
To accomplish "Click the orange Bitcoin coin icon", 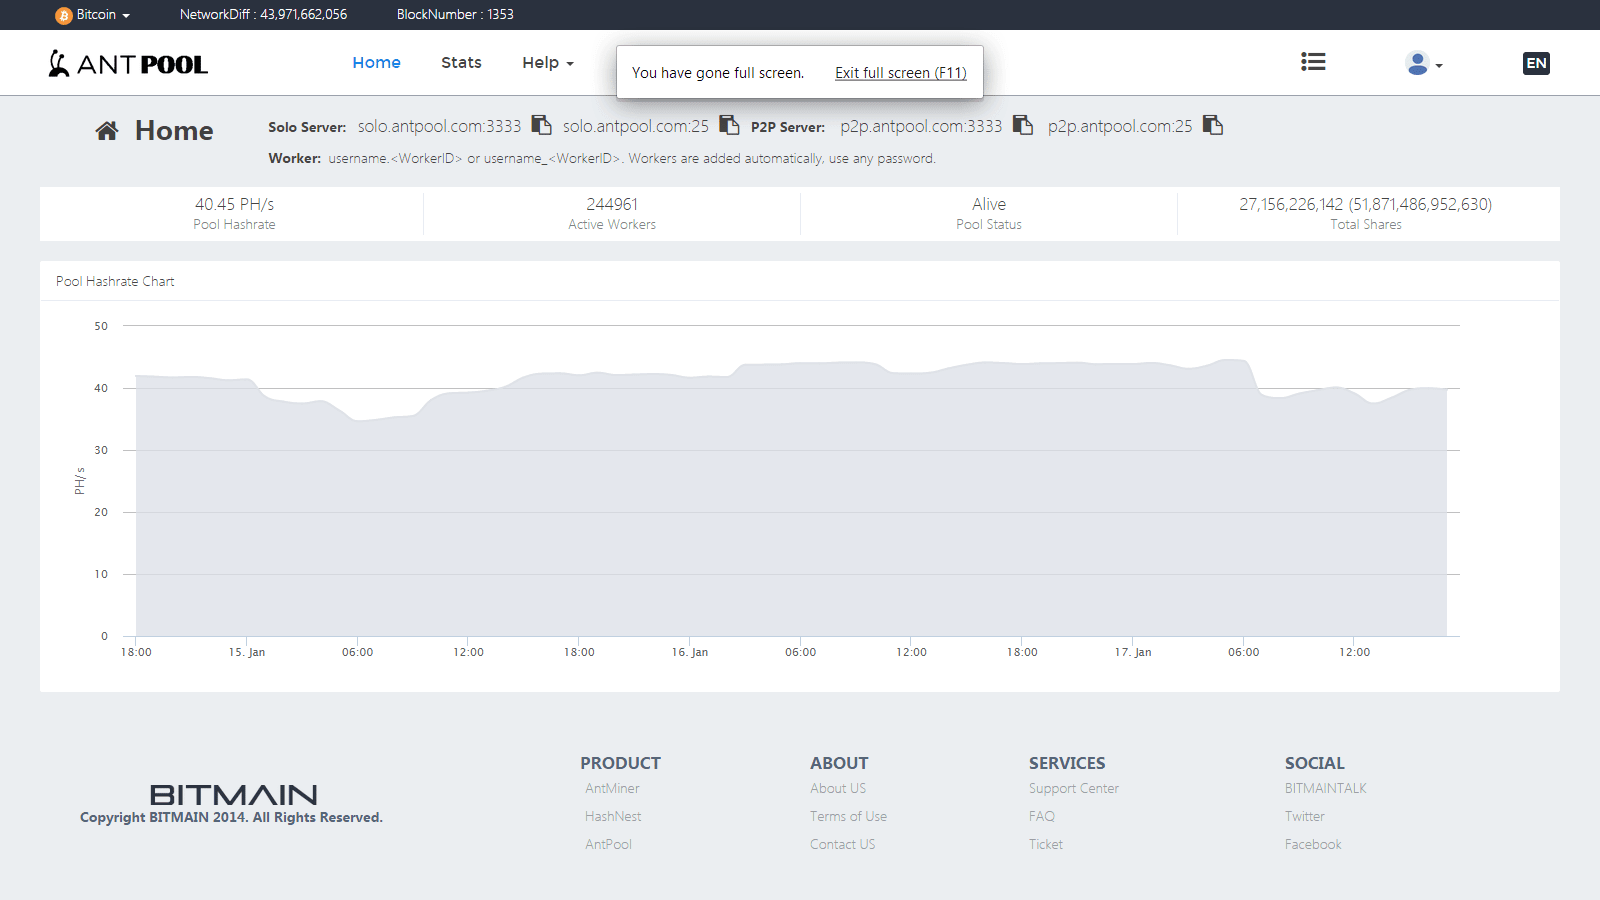I will [x=64, y=15].
